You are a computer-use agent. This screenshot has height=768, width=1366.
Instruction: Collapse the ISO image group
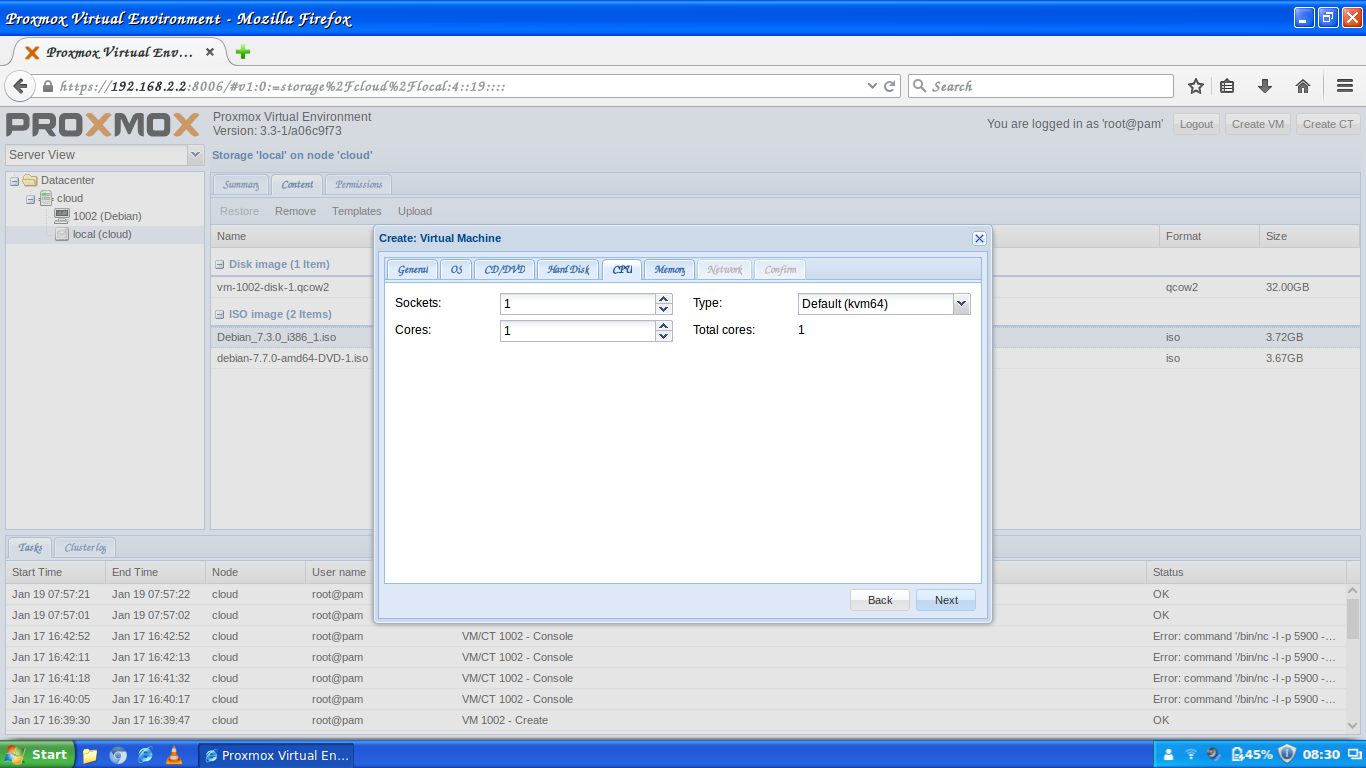(220, 315)
